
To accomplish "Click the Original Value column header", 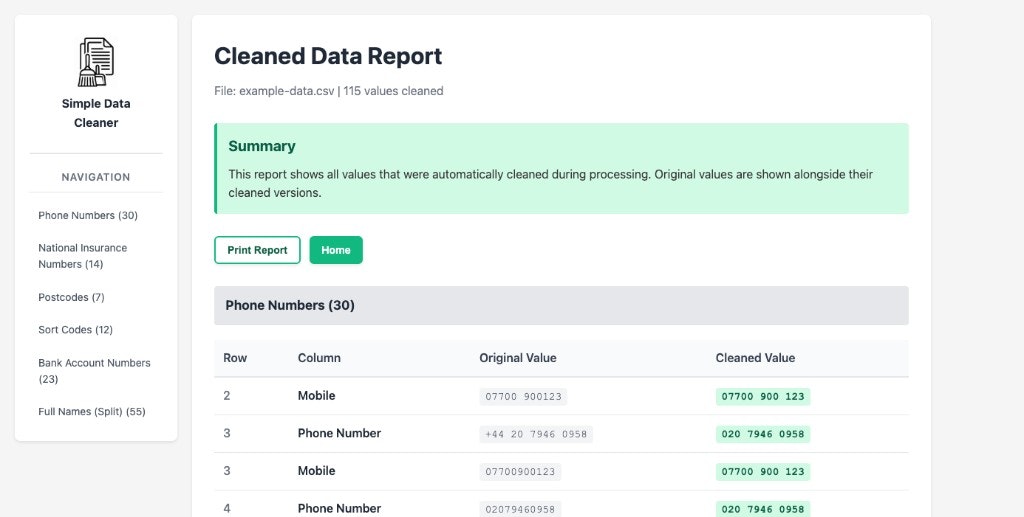I will point(517,358).
